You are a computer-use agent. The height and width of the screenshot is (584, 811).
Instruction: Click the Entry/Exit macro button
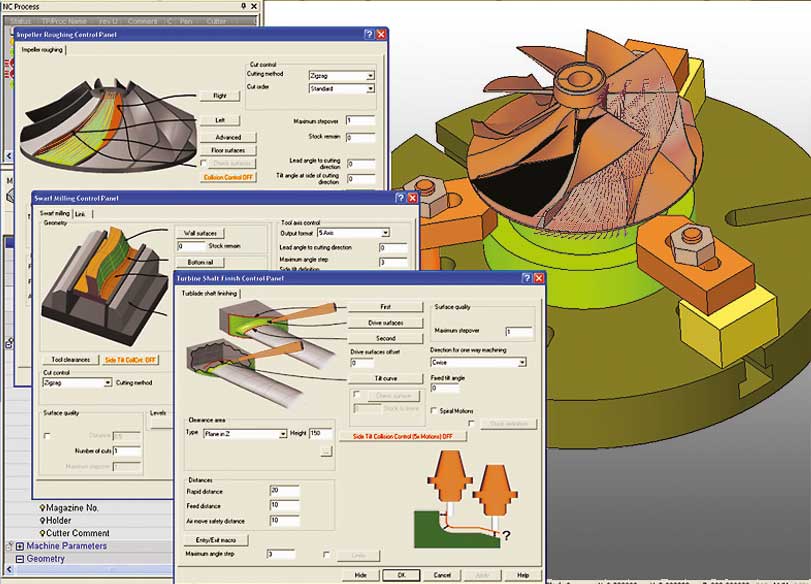tap(216, 540)
